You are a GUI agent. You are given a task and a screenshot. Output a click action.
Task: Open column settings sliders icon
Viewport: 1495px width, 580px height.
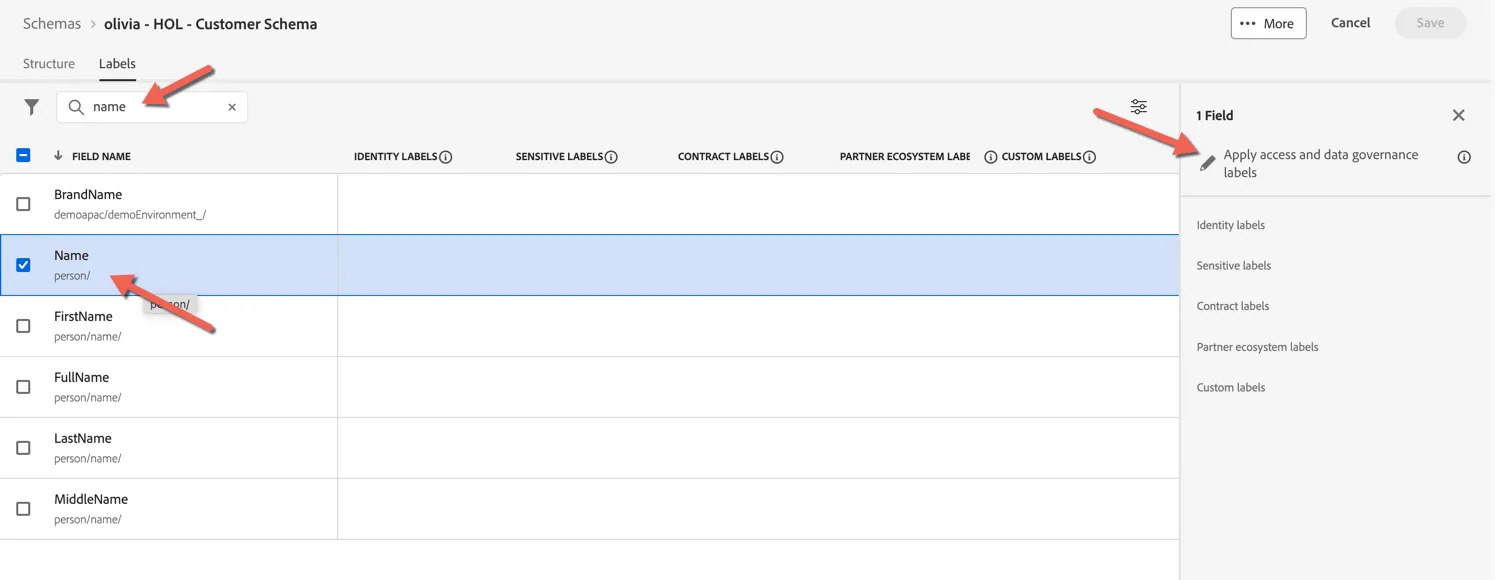[x=1139, y=107]
